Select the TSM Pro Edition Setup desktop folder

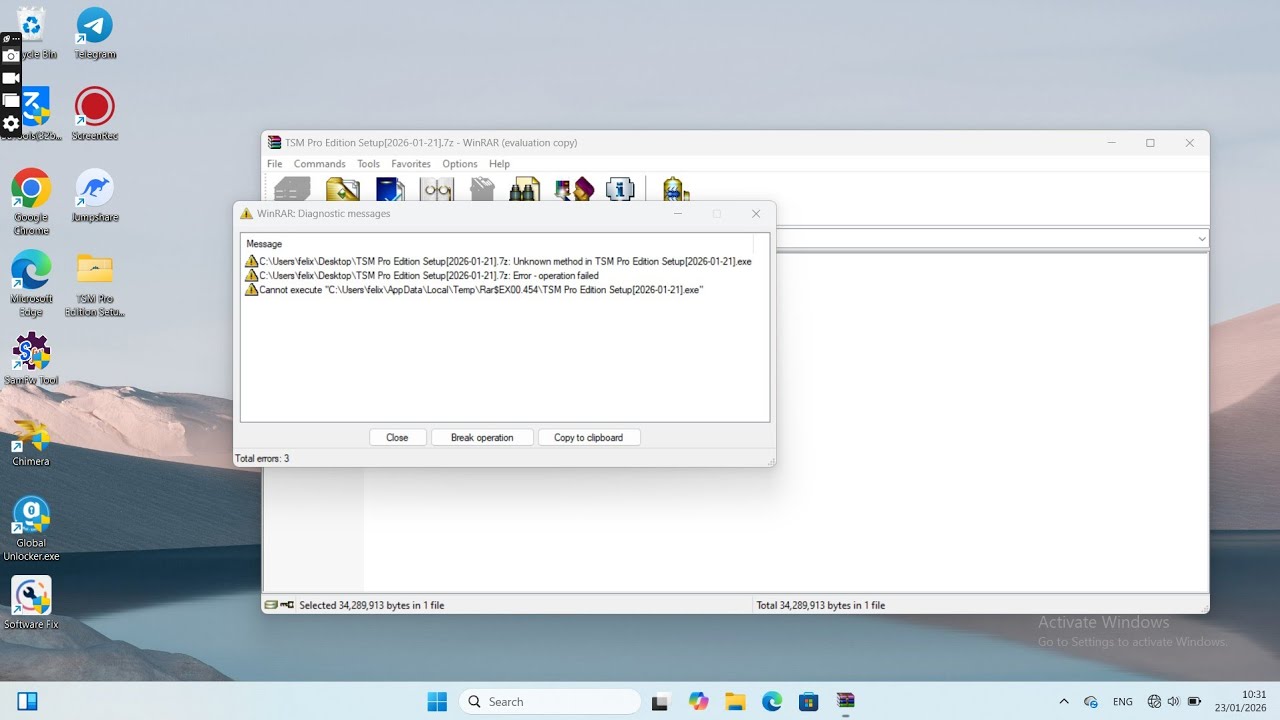[x=95, y=284]
